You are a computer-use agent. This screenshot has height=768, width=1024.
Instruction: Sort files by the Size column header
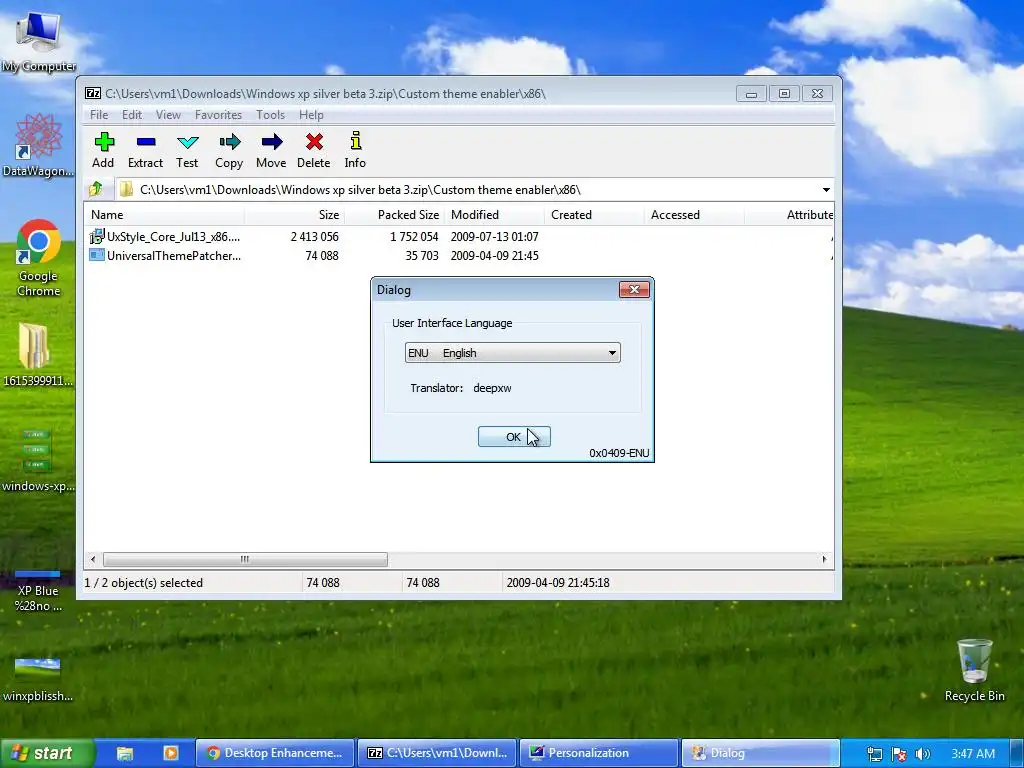295,215
